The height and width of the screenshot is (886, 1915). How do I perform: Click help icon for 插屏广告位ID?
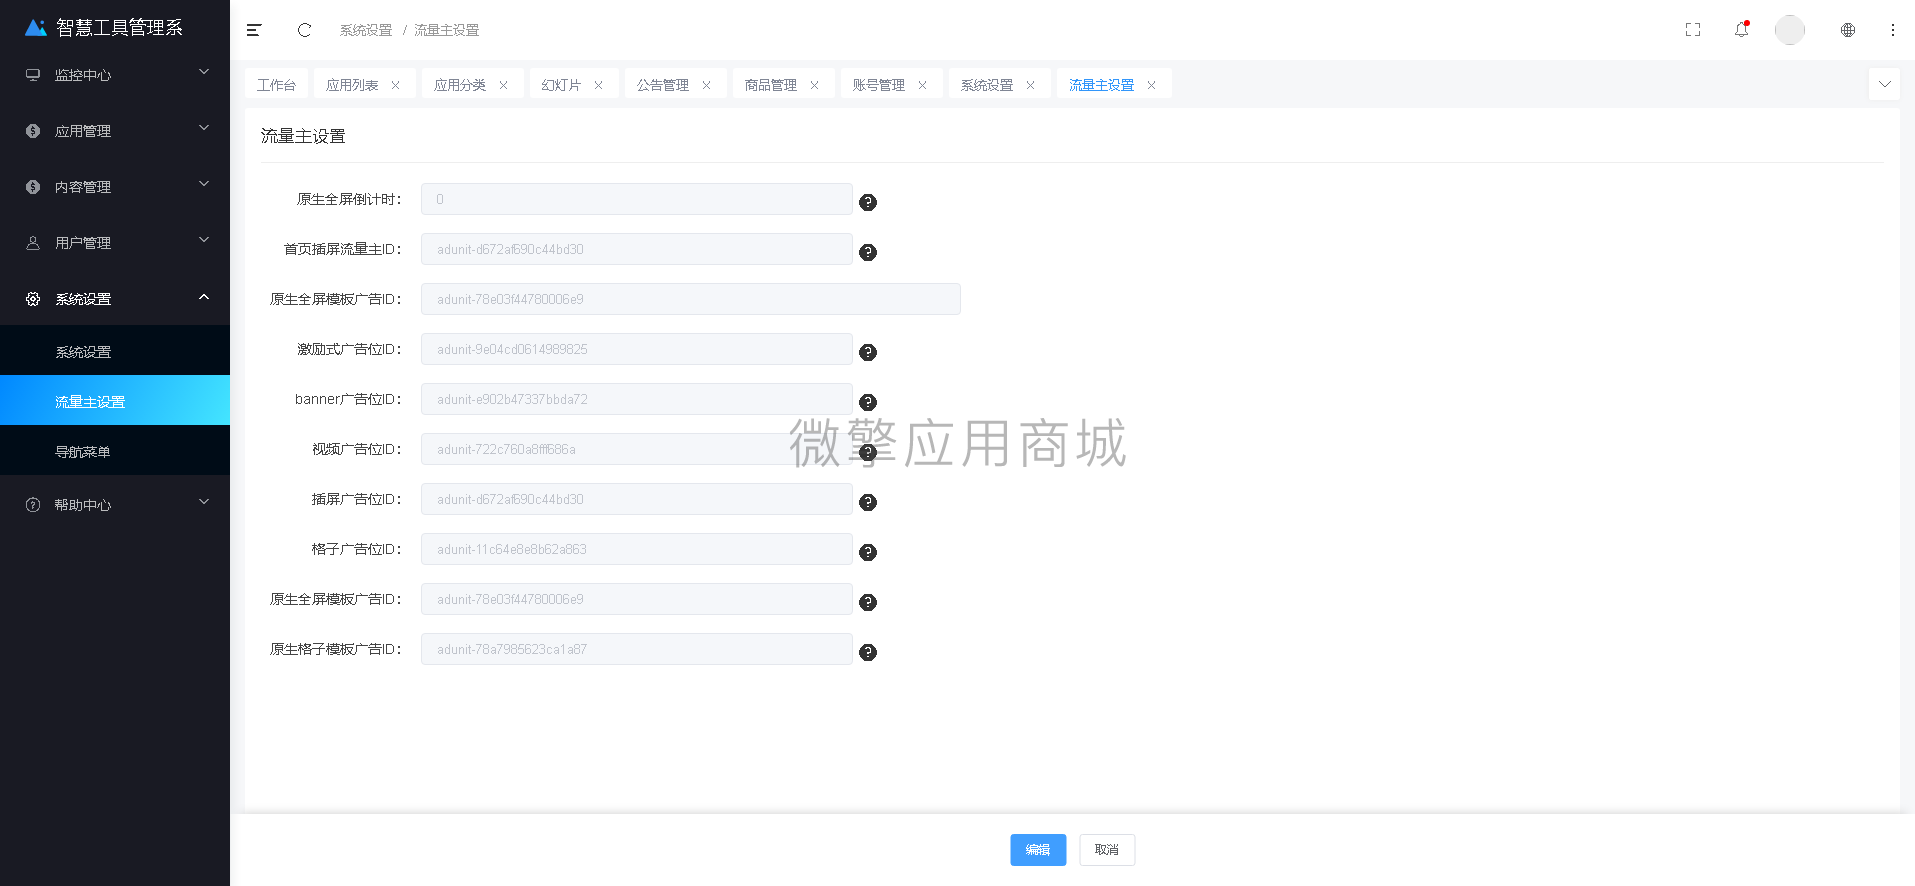868,502
